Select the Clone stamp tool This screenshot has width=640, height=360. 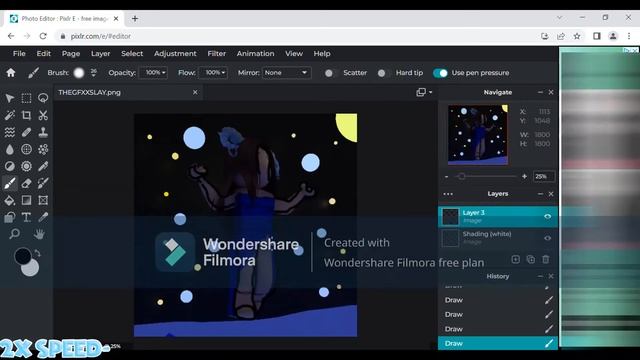(x=43, y=132)
